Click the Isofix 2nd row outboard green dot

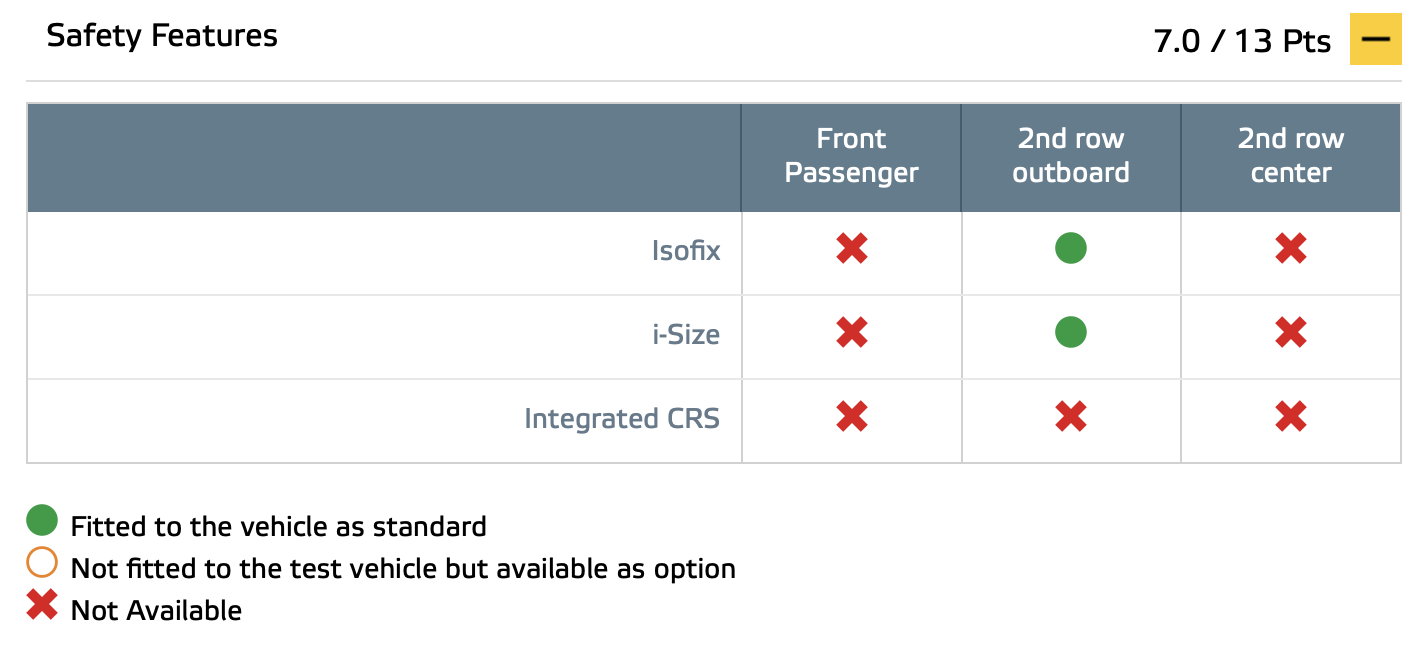click(x=1070, y=248)
